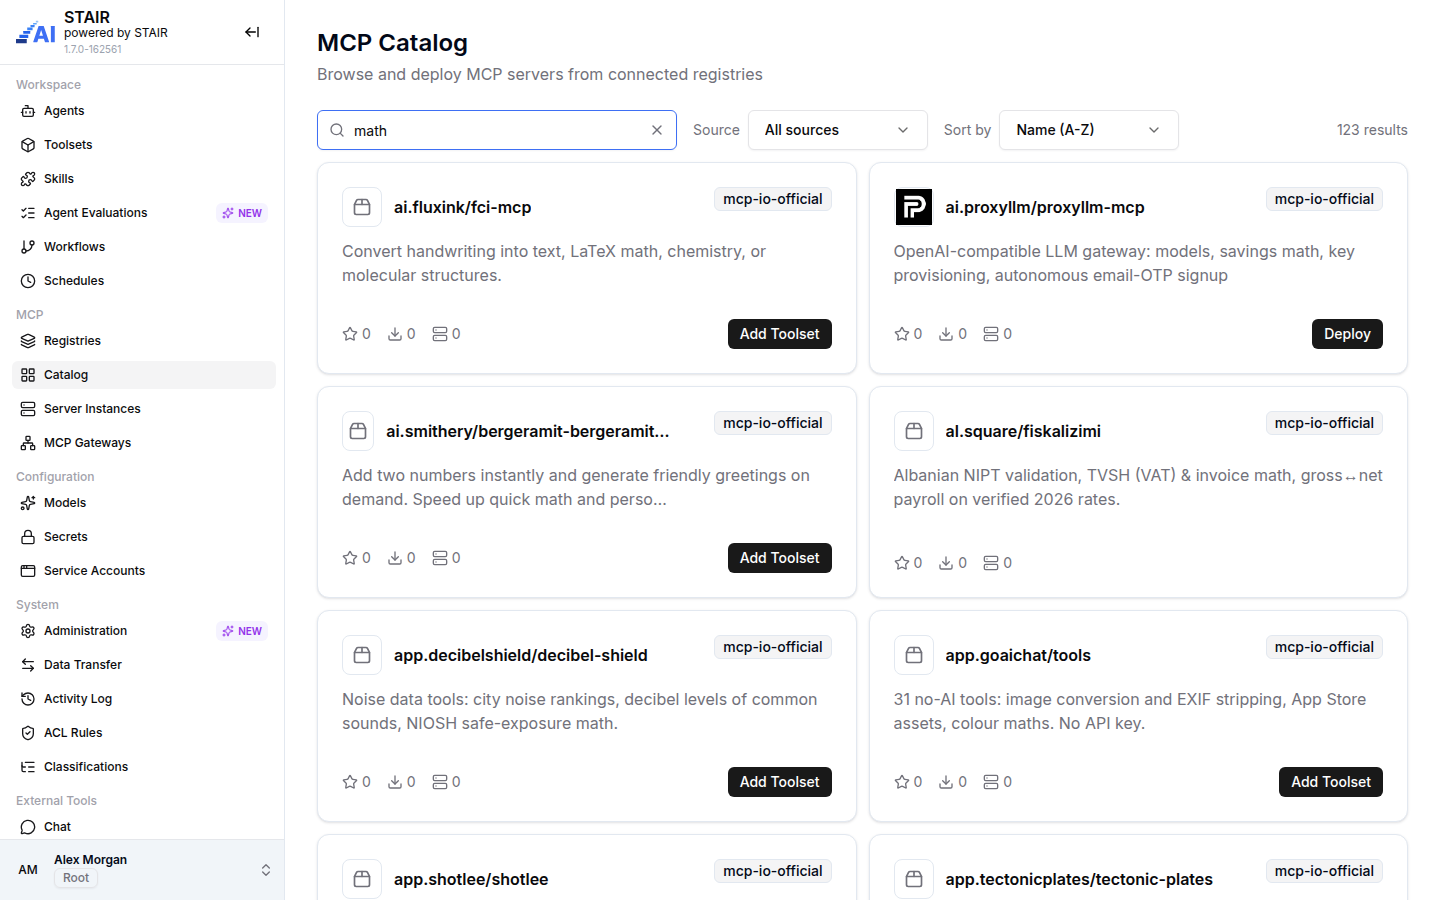Image resolution: width=1440 pixels, height=900 pixels.
Task: Open the ai.fluxink/fci-mcp card title
Action: point(462,207)
